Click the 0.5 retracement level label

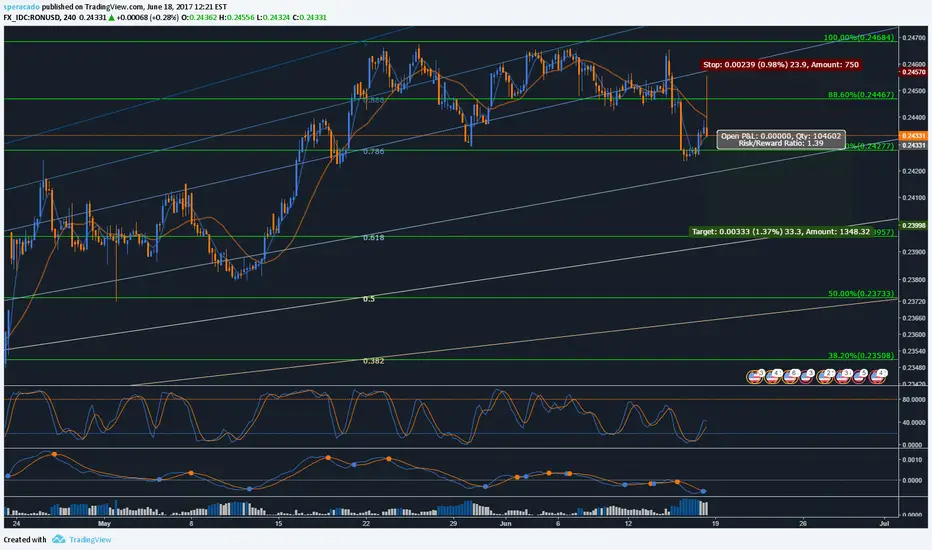pyautogui.click(x=369, y=298)
